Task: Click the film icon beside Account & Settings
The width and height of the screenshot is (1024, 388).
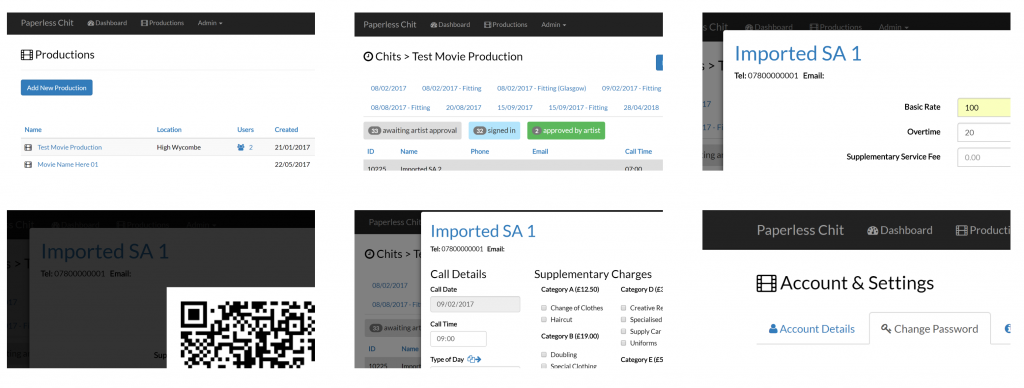Action: 767,283
